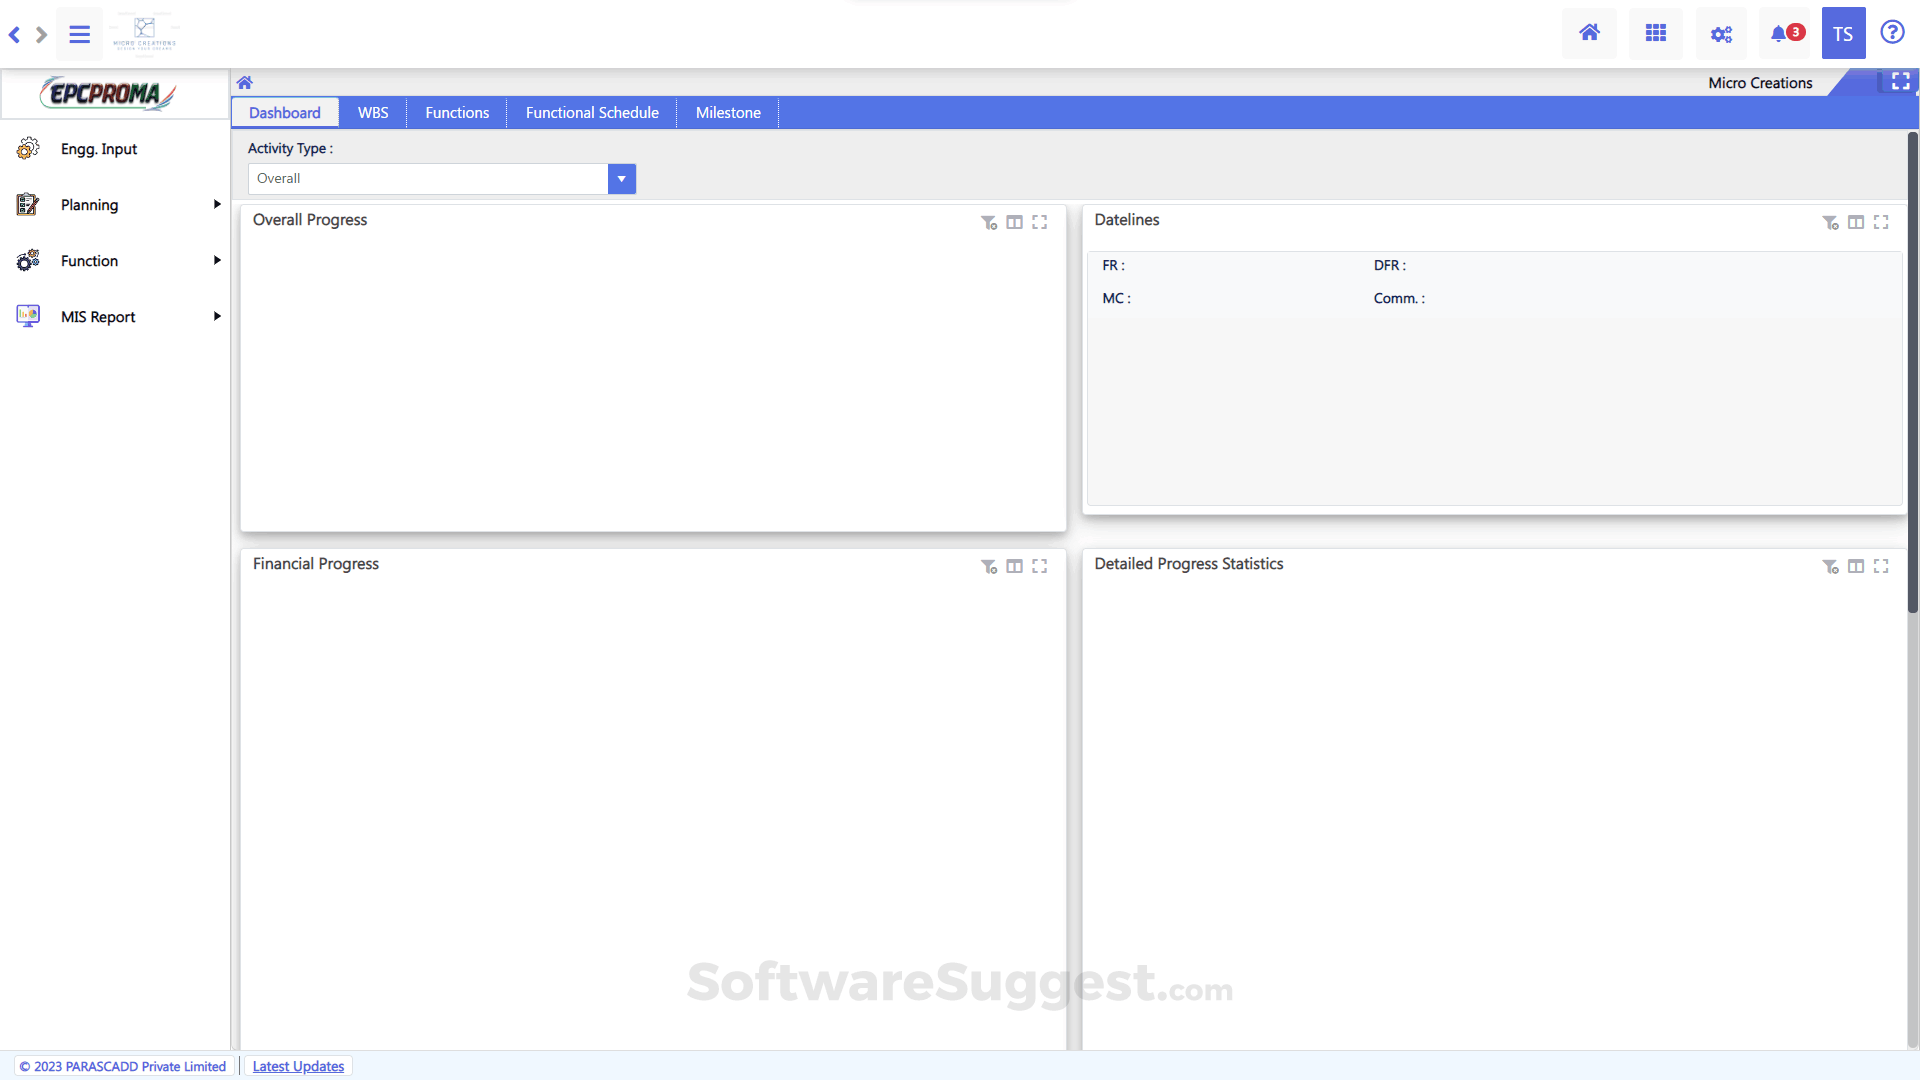Click the help question mark icon
Screen dimensions: 1920x1080
1892,33
